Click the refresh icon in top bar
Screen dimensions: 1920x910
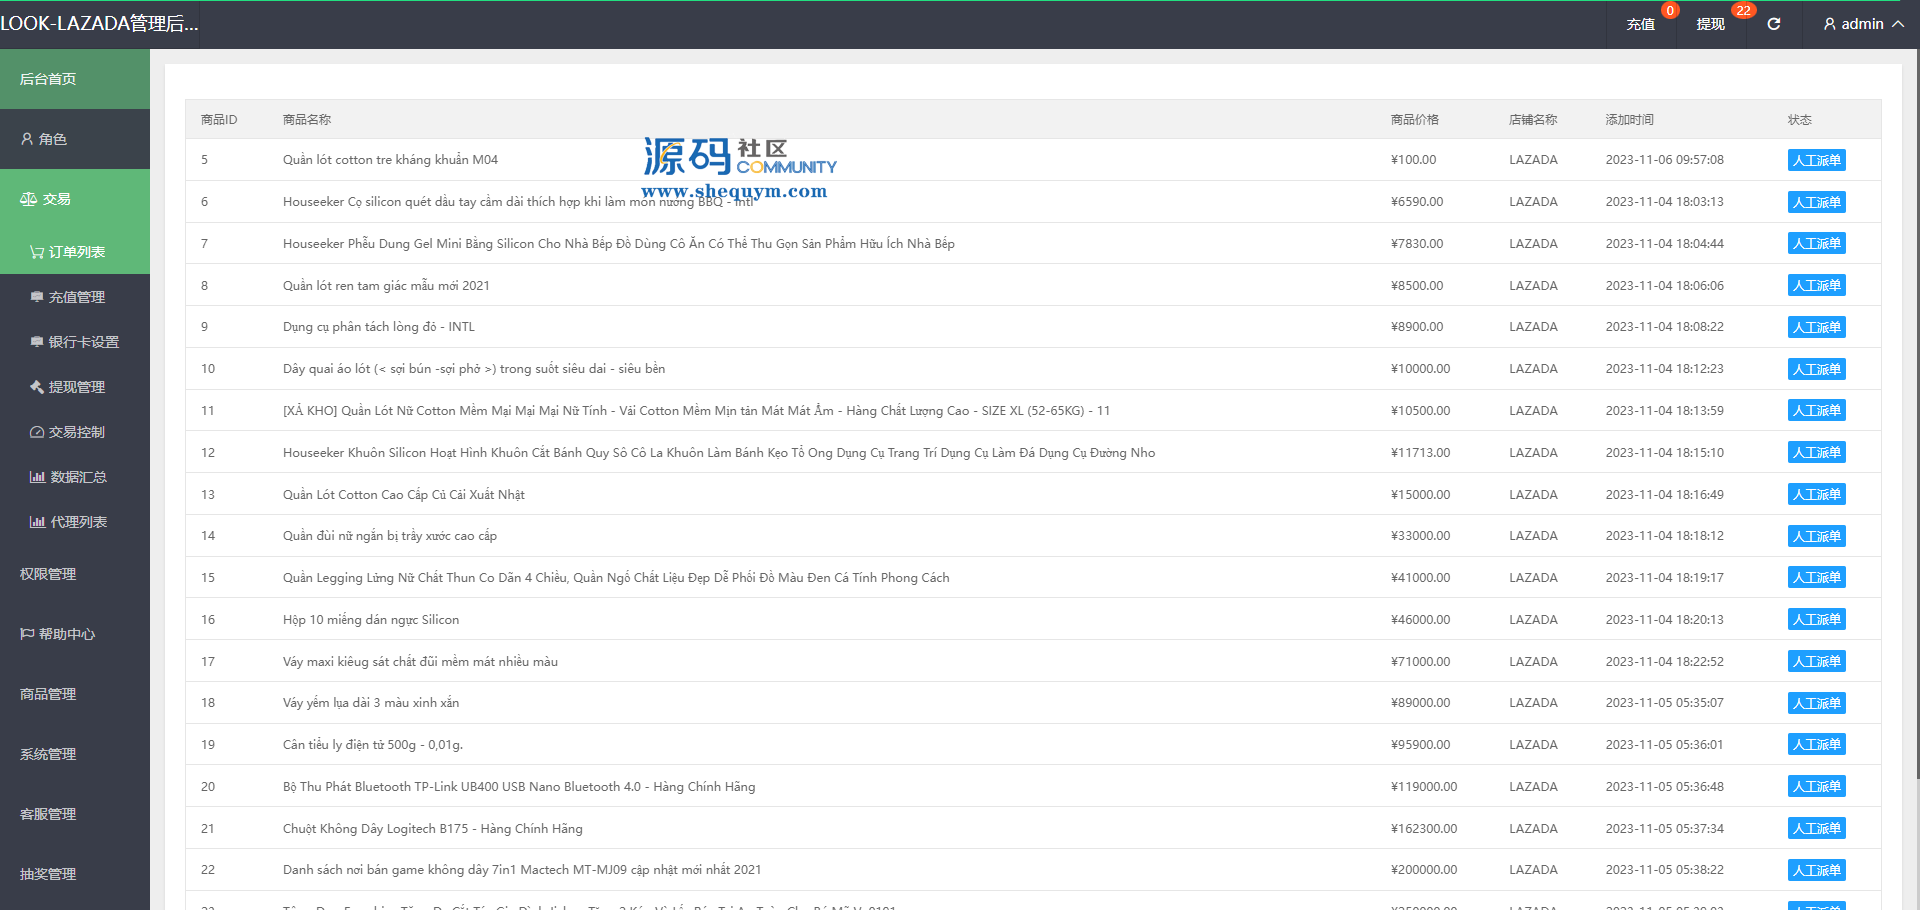click(1774, 24)
